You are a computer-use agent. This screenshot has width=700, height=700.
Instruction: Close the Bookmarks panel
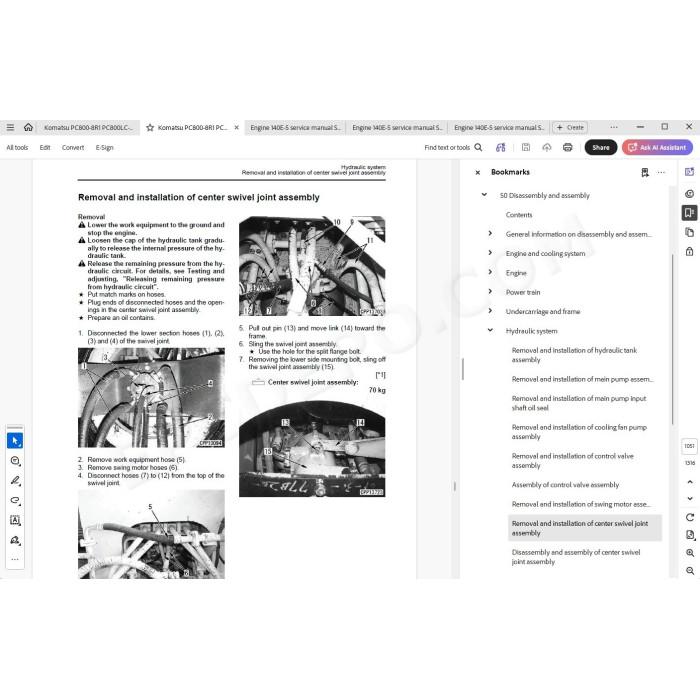478,172
